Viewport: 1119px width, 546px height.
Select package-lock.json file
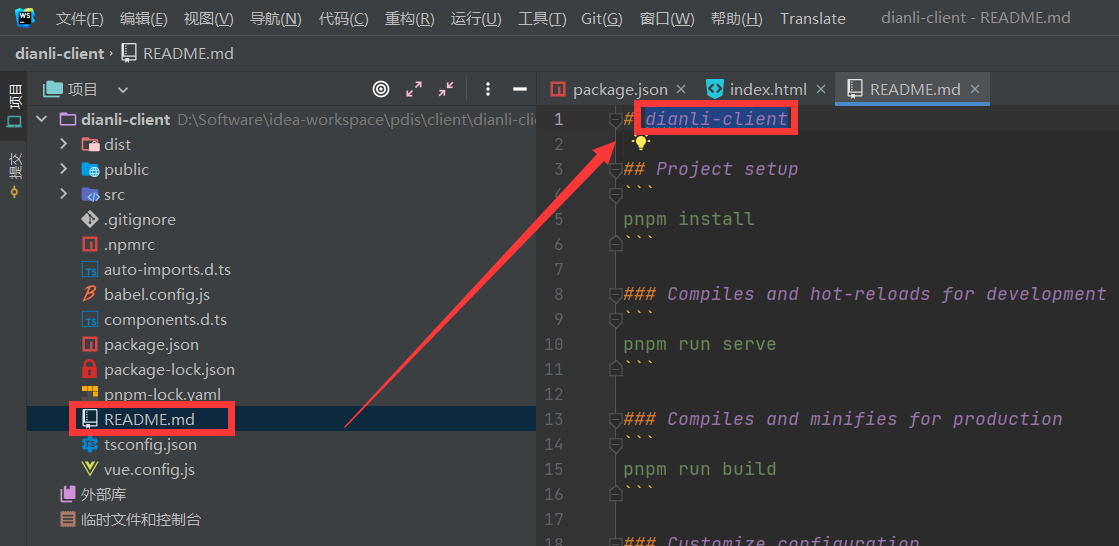(168, 370)
